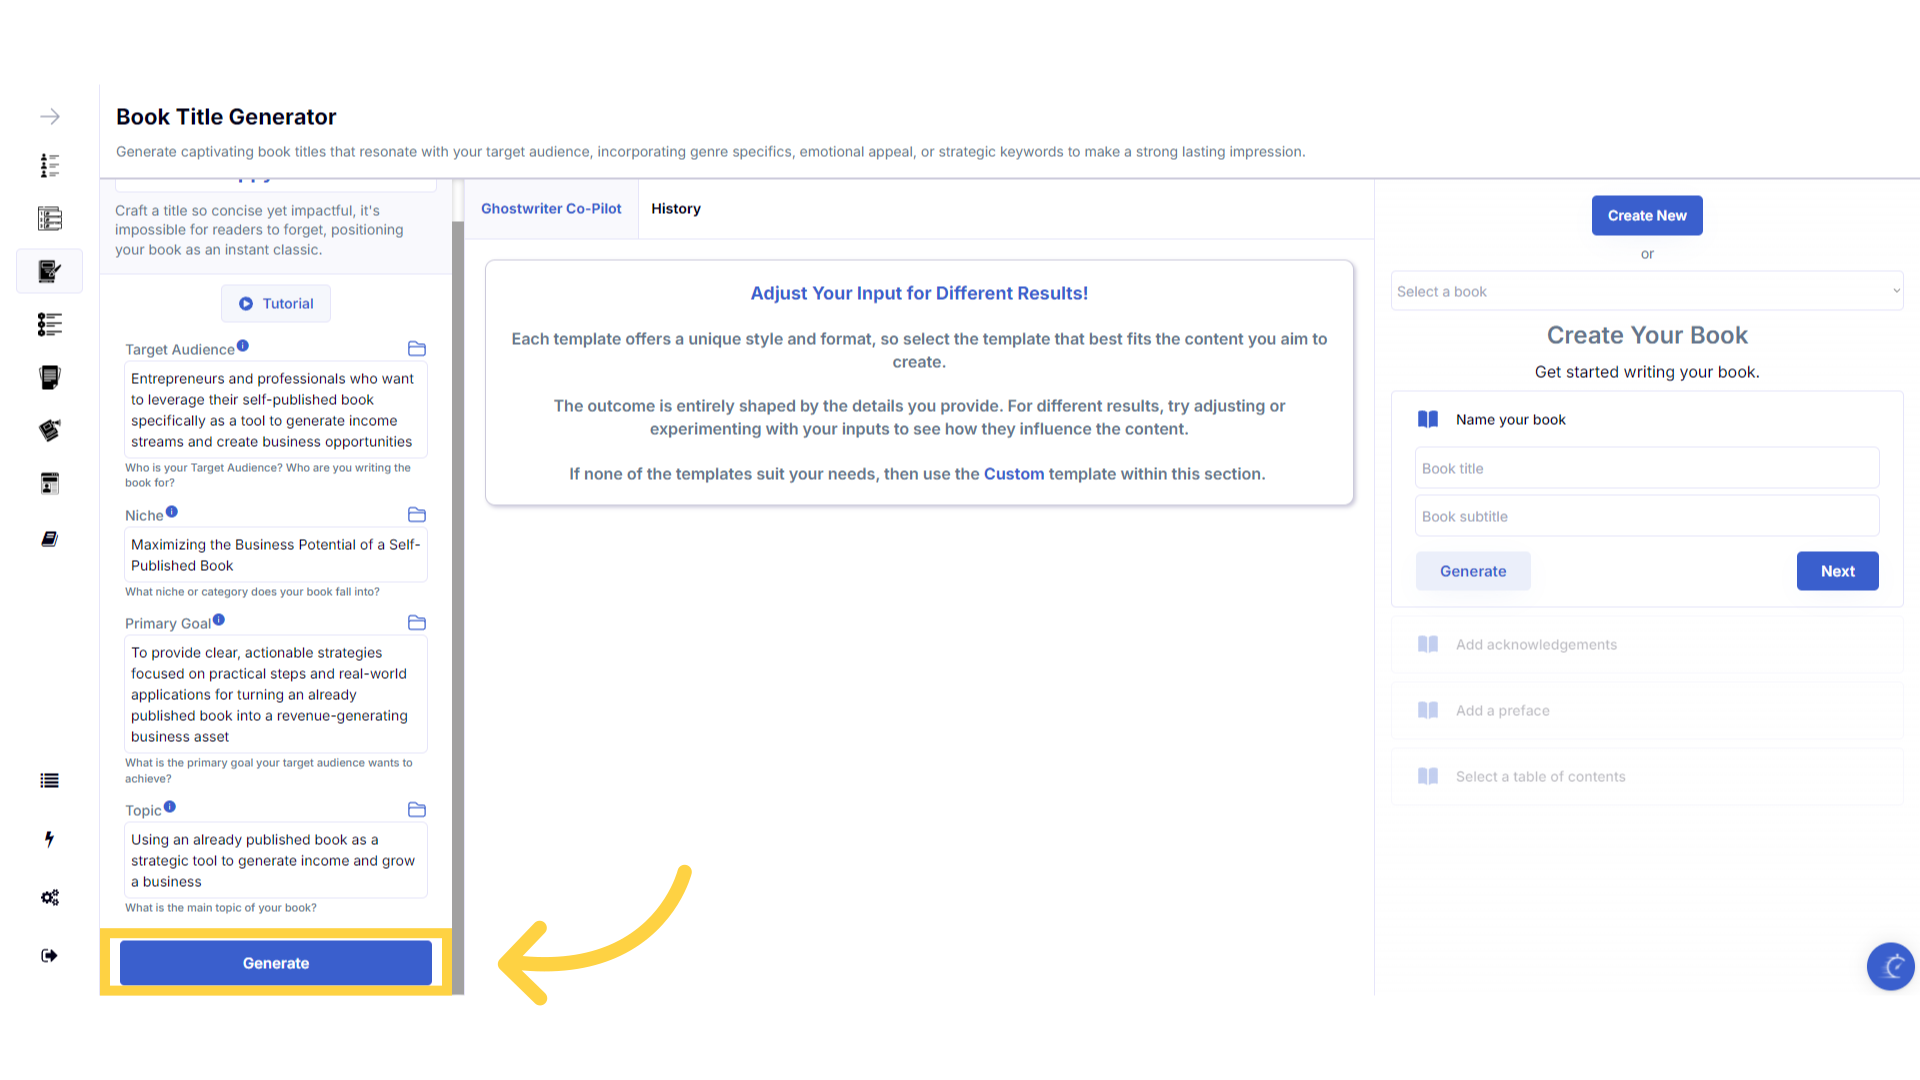Expand sidebar with the arrow icon
This screenshot has width=1920, height=1080.
[50, 117]
